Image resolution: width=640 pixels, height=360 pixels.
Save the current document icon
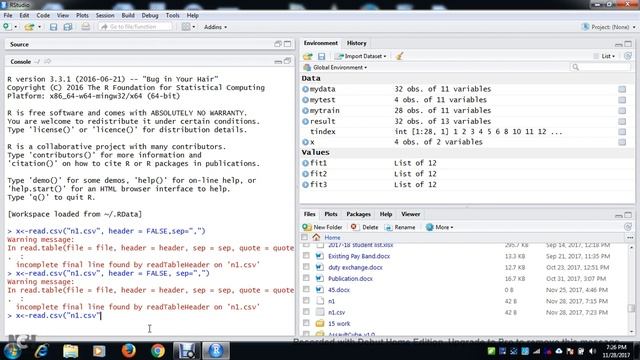tap(53, 27)
